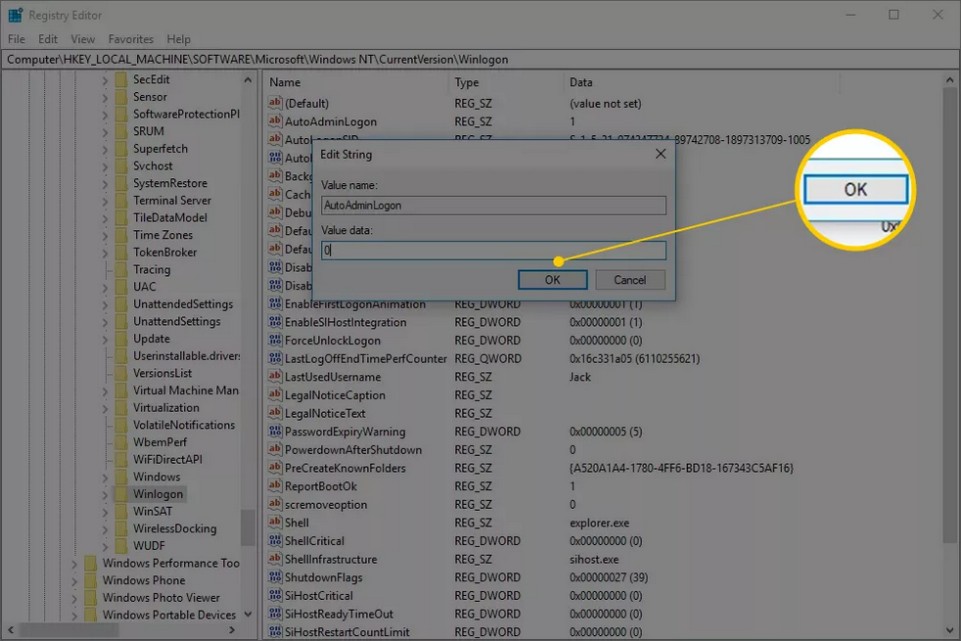Expand the Terminal Server key
The image size is (961, 641).
pyautogui.click(x=105, y=200)
